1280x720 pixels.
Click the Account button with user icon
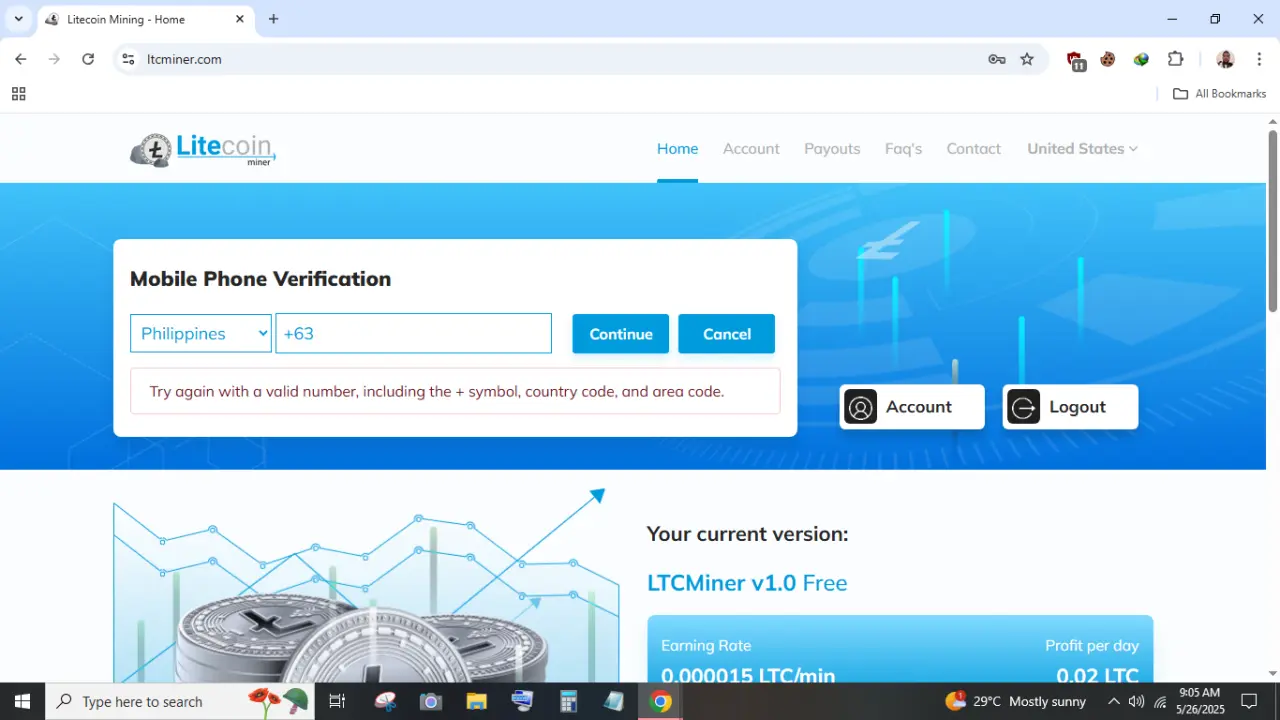click(x=912, y=407)
